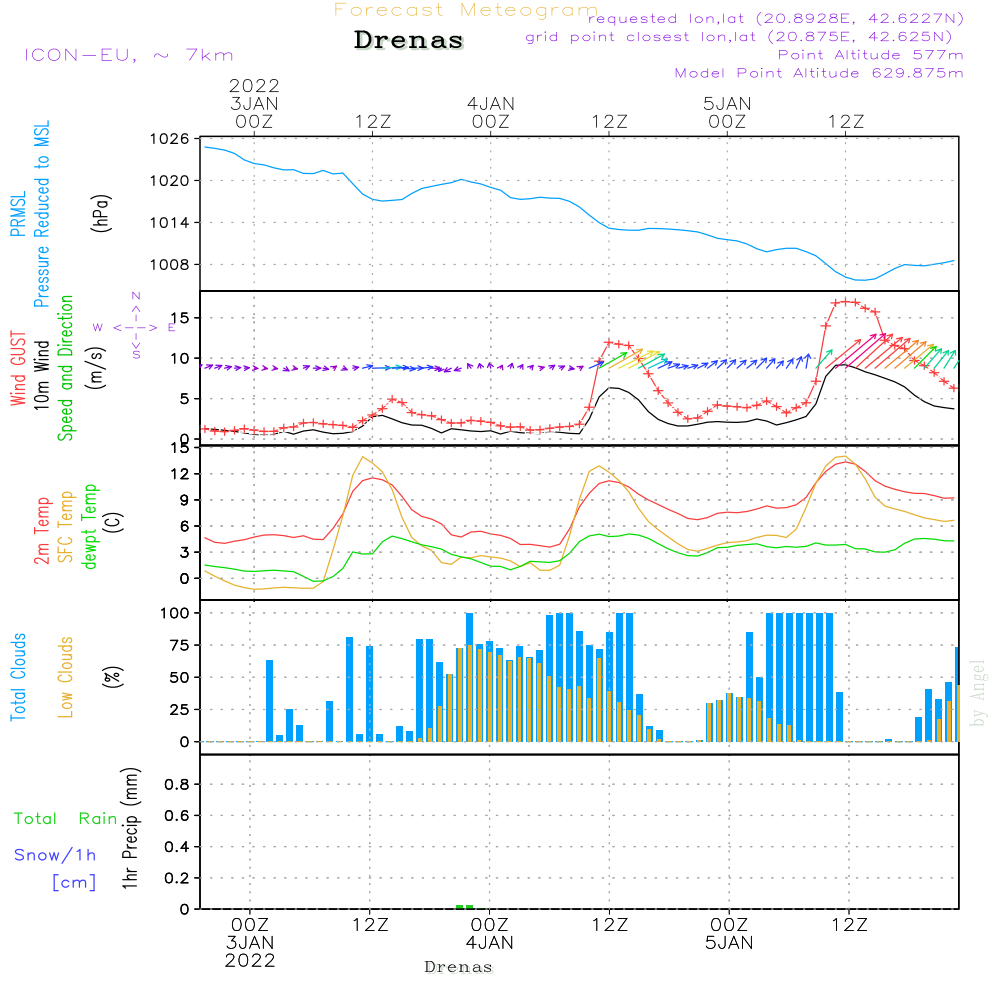The height and width of the screenshot is (1000, 1000).
Task: Select the red "2m Temp" label
Action: click(x=41, y=531)
